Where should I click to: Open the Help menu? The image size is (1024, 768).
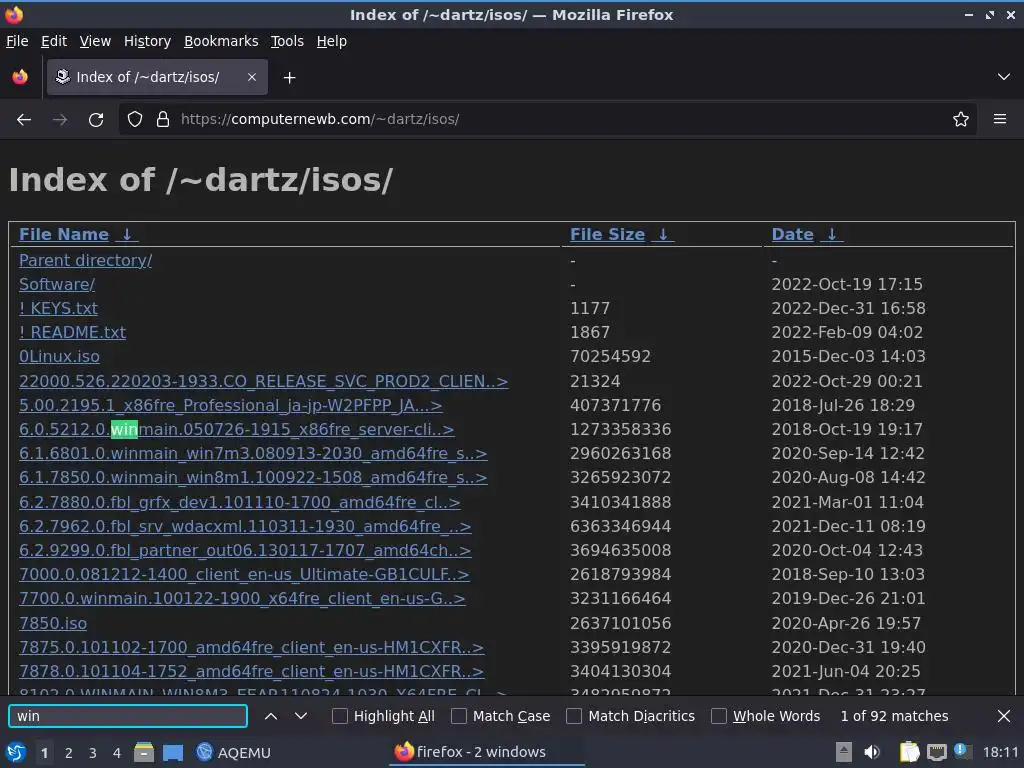click(332, 41)
